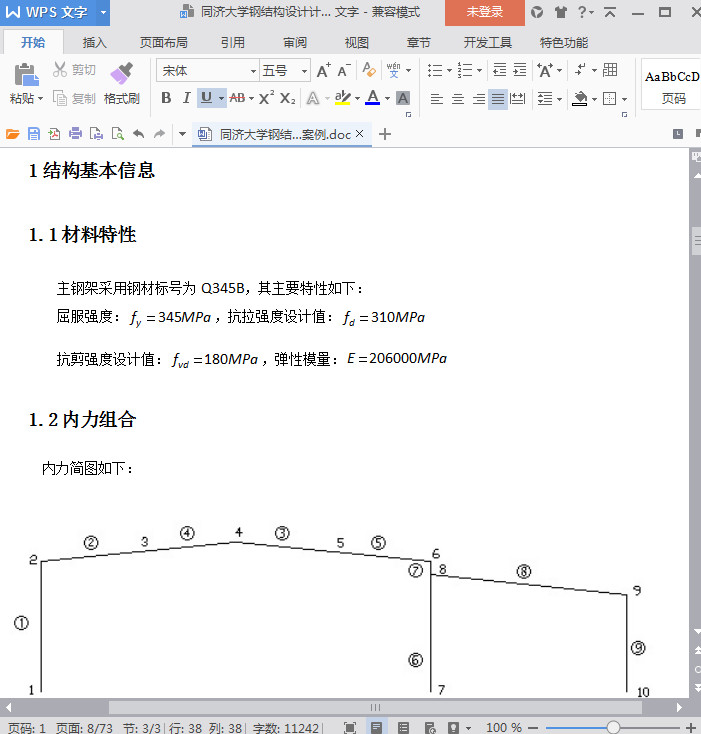
Task: Switch to outline view in status bar
Action: [x=403, y=727]
